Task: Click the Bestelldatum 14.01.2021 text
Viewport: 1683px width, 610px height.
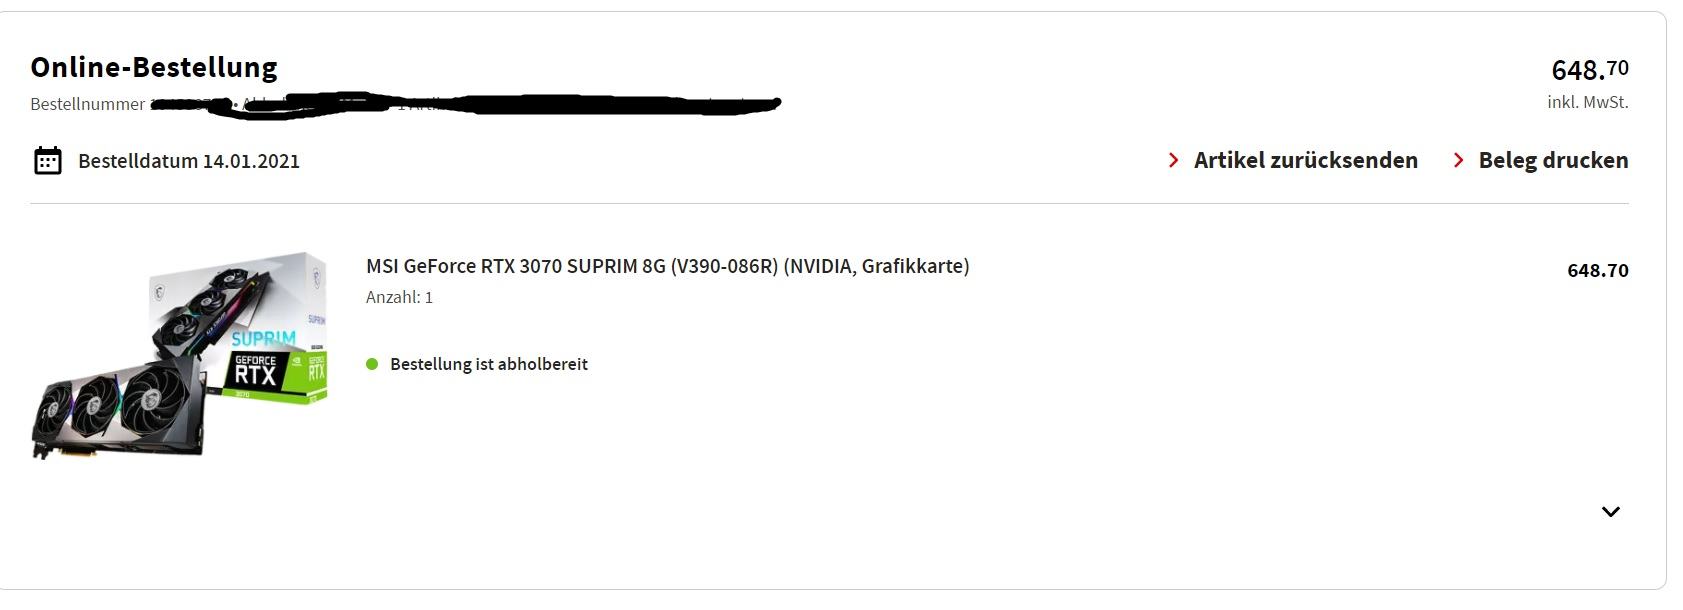Action: (x=189, y=161)
